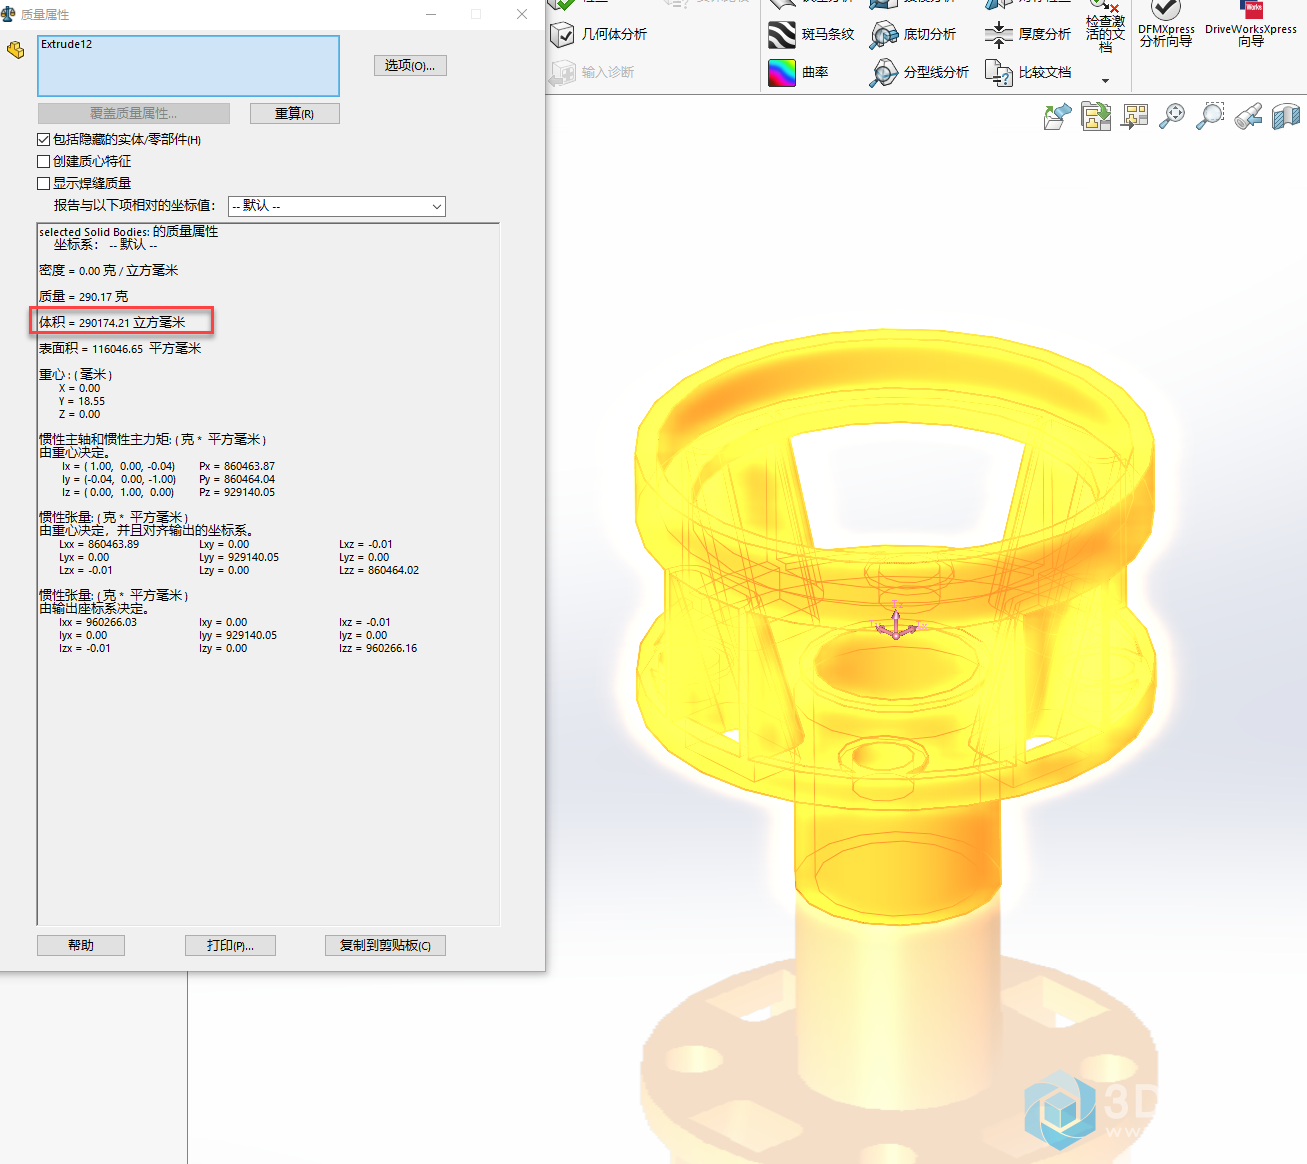
Task: Copy results to clipboard (复制到剪贴板)
Action: coord(385,945)
